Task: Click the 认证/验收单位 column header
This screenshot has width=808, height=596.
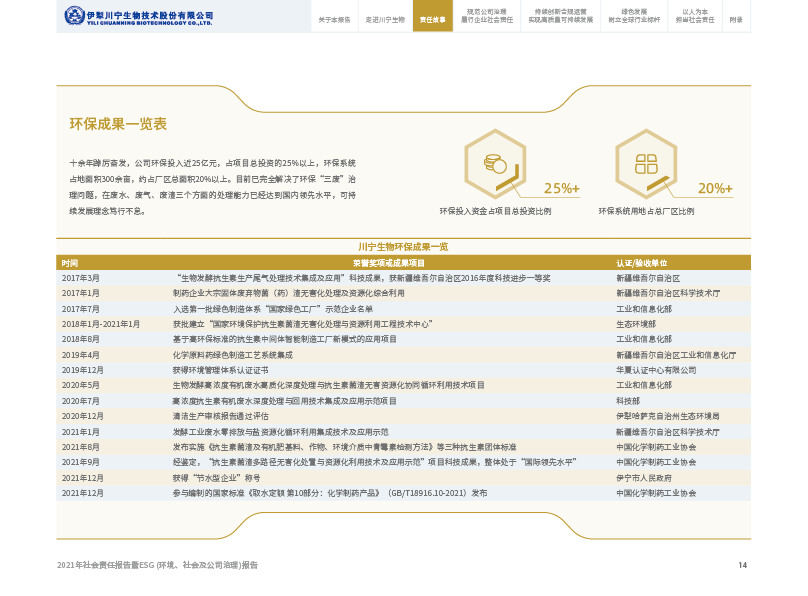Action: pos(643,262)
